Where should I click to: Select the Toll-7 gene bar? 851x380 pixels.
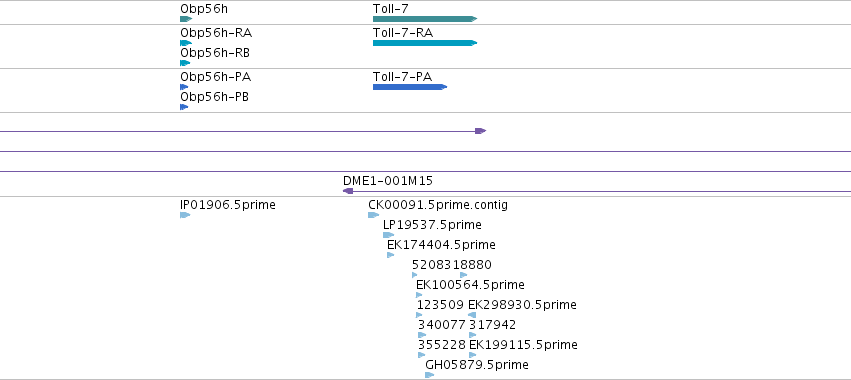425,19
